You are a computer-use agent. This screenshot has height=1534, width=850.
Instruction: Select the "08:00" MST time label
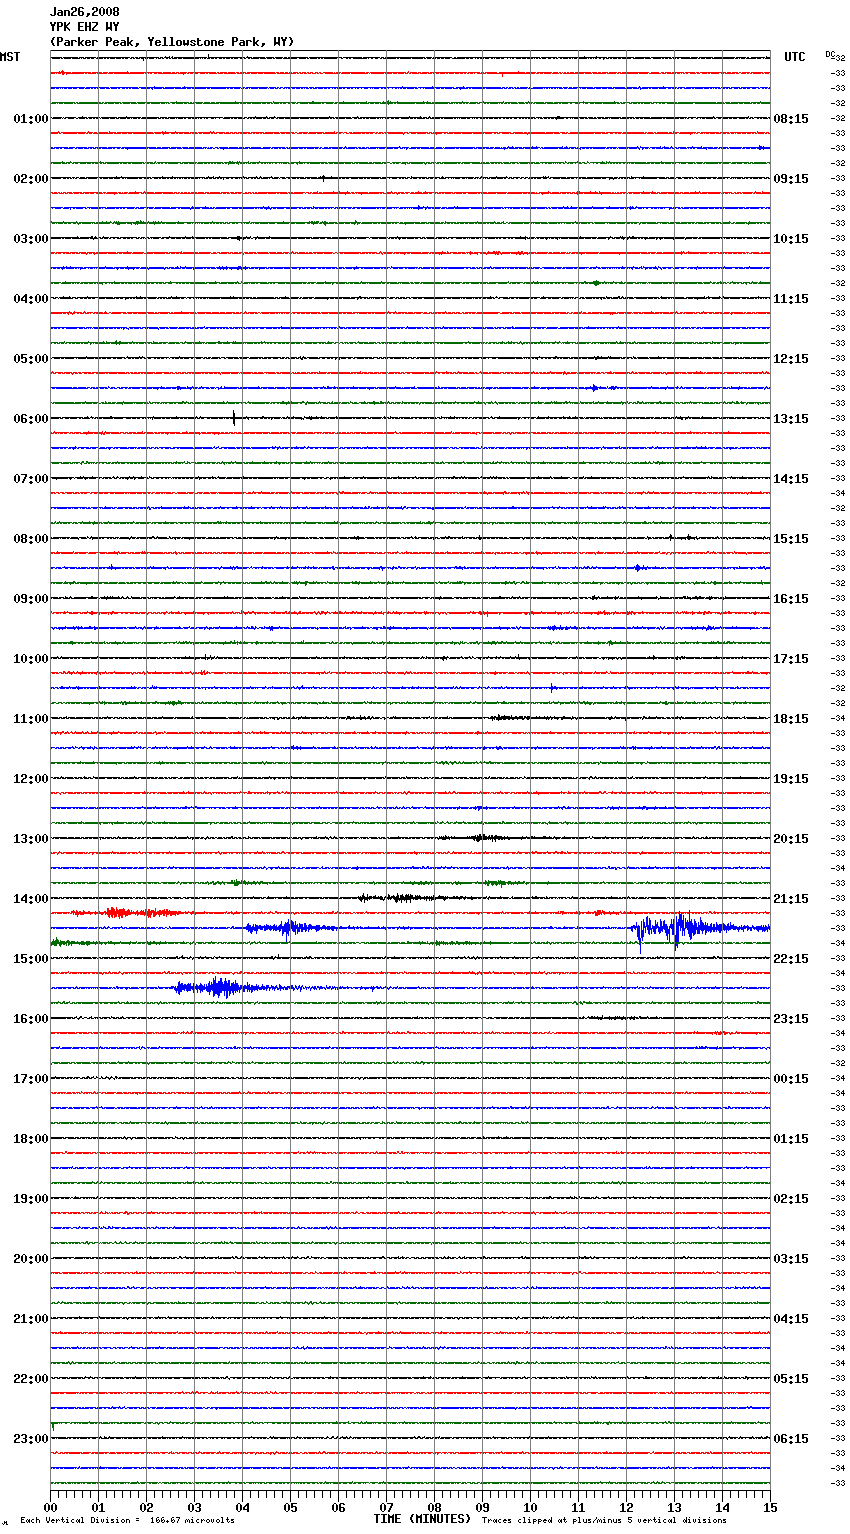31,539
